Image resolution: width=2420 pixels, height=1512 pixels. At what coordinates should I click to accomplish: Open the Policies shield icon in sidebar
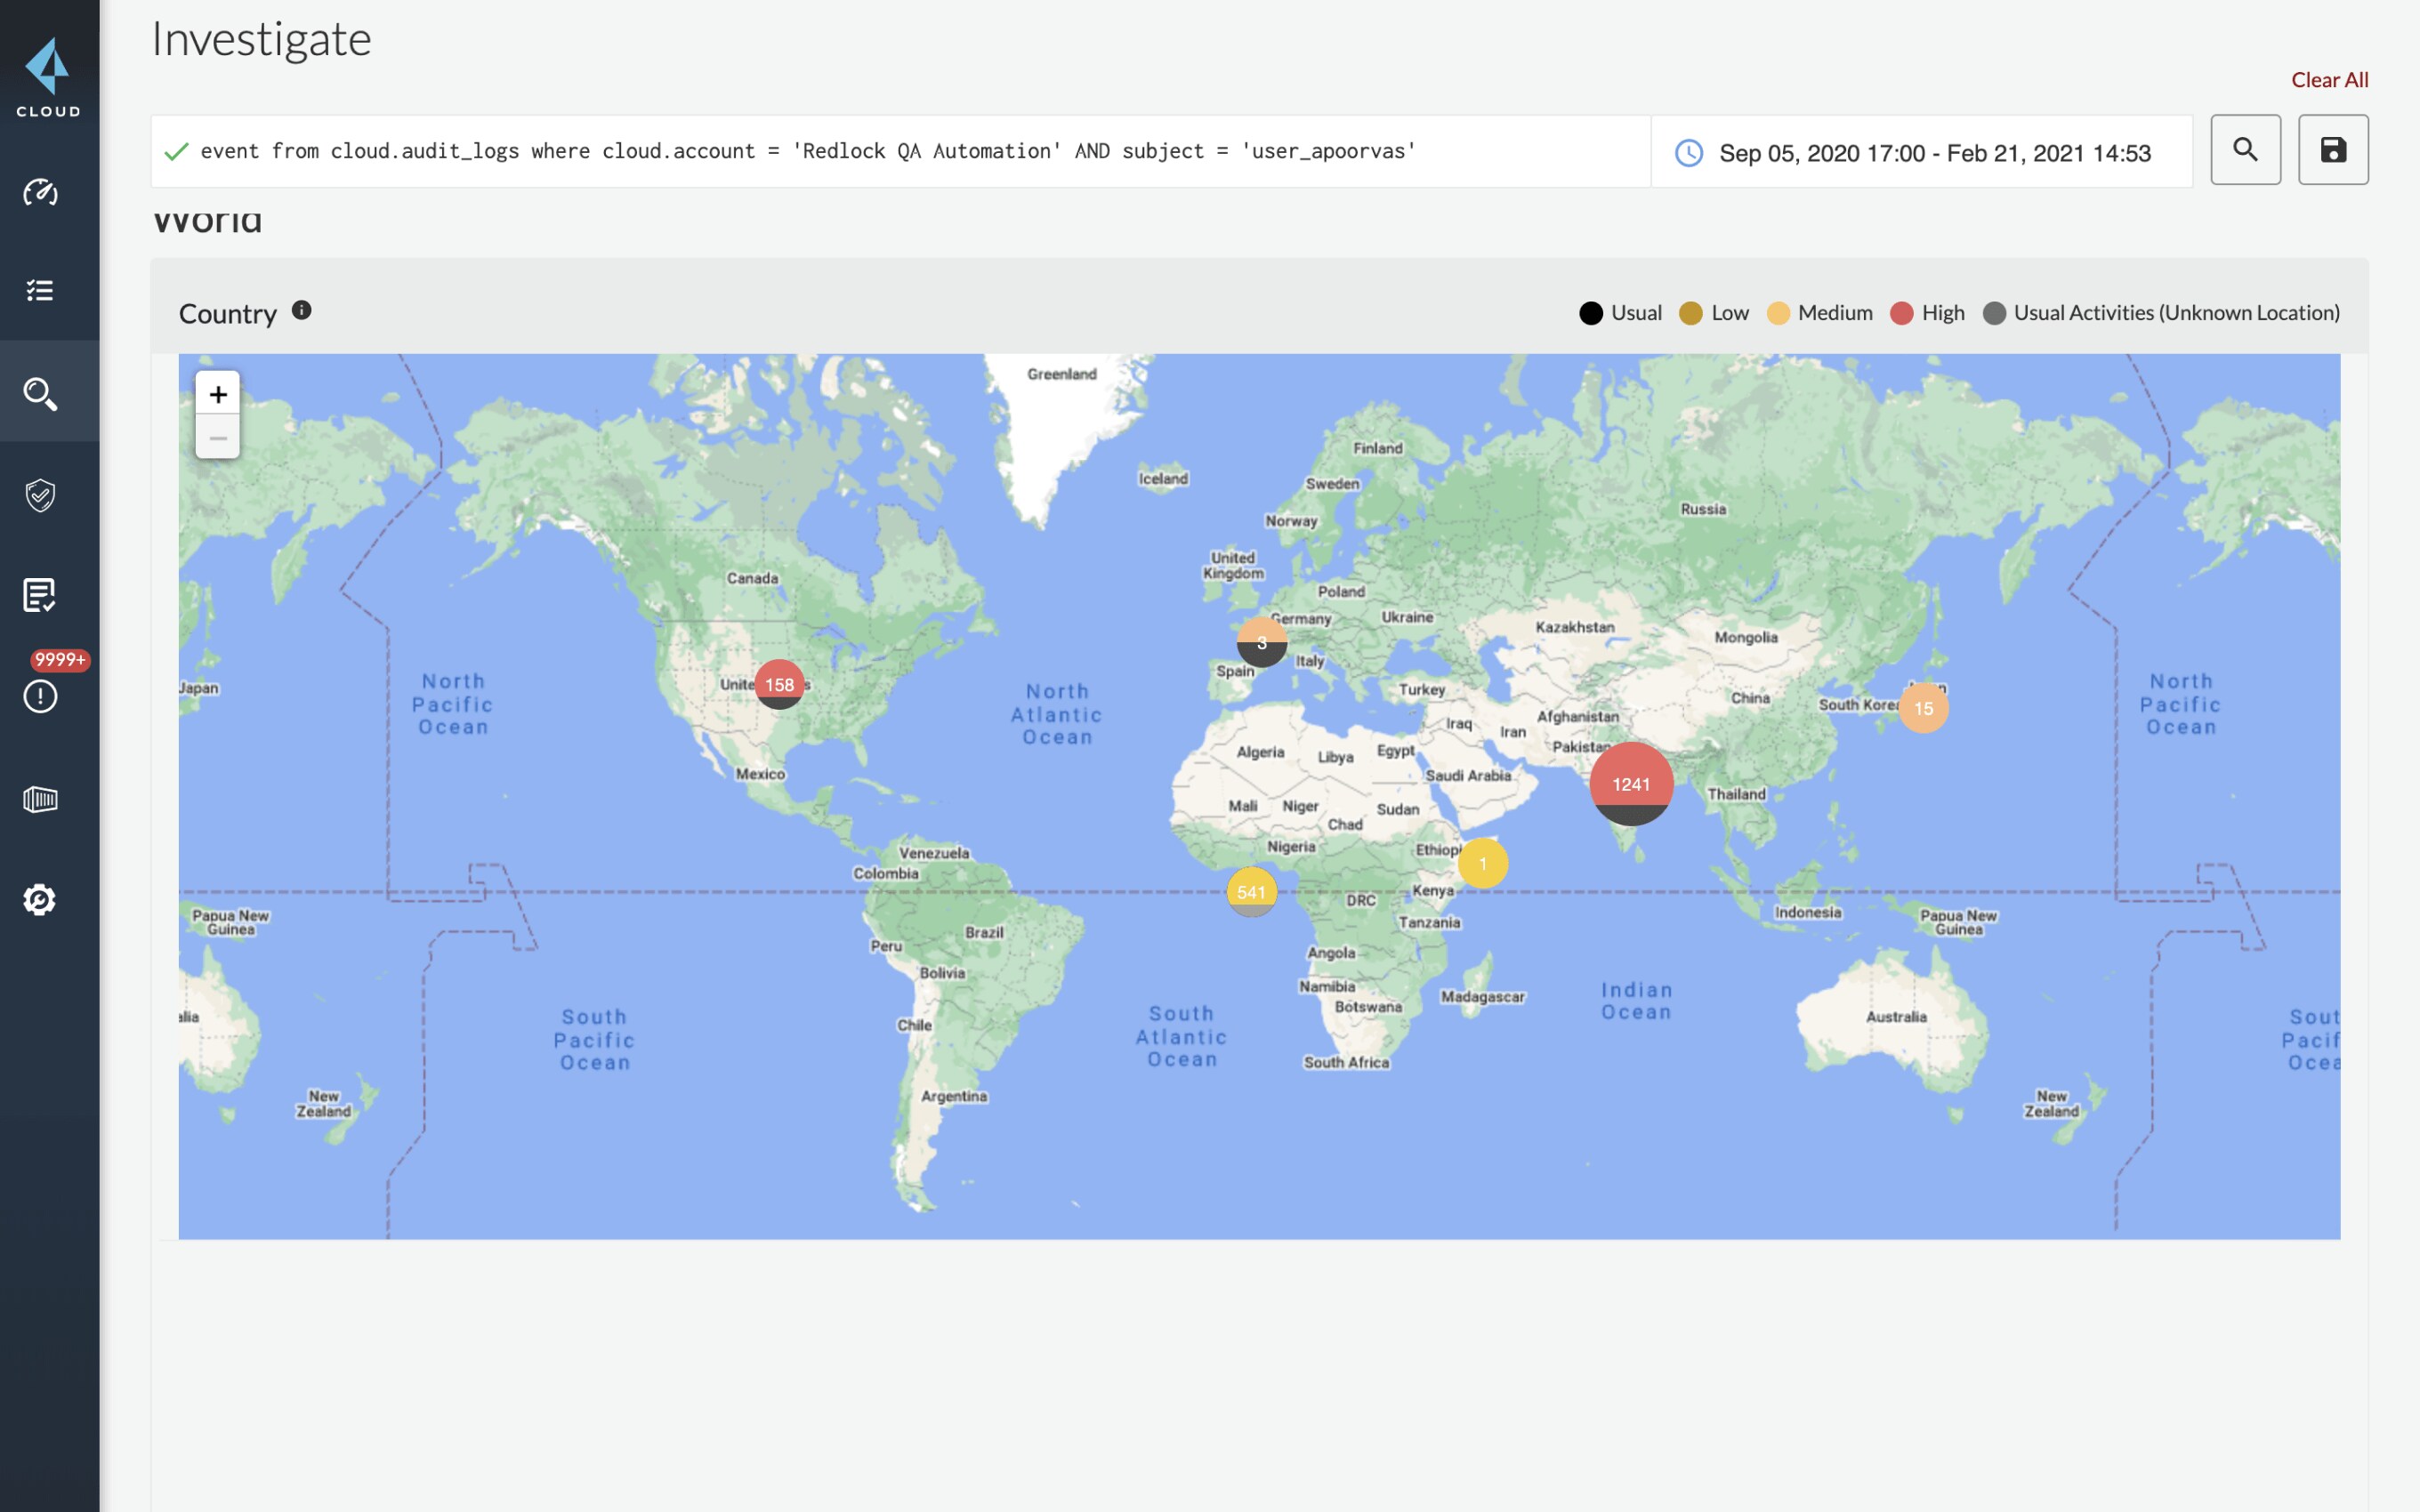40,494
